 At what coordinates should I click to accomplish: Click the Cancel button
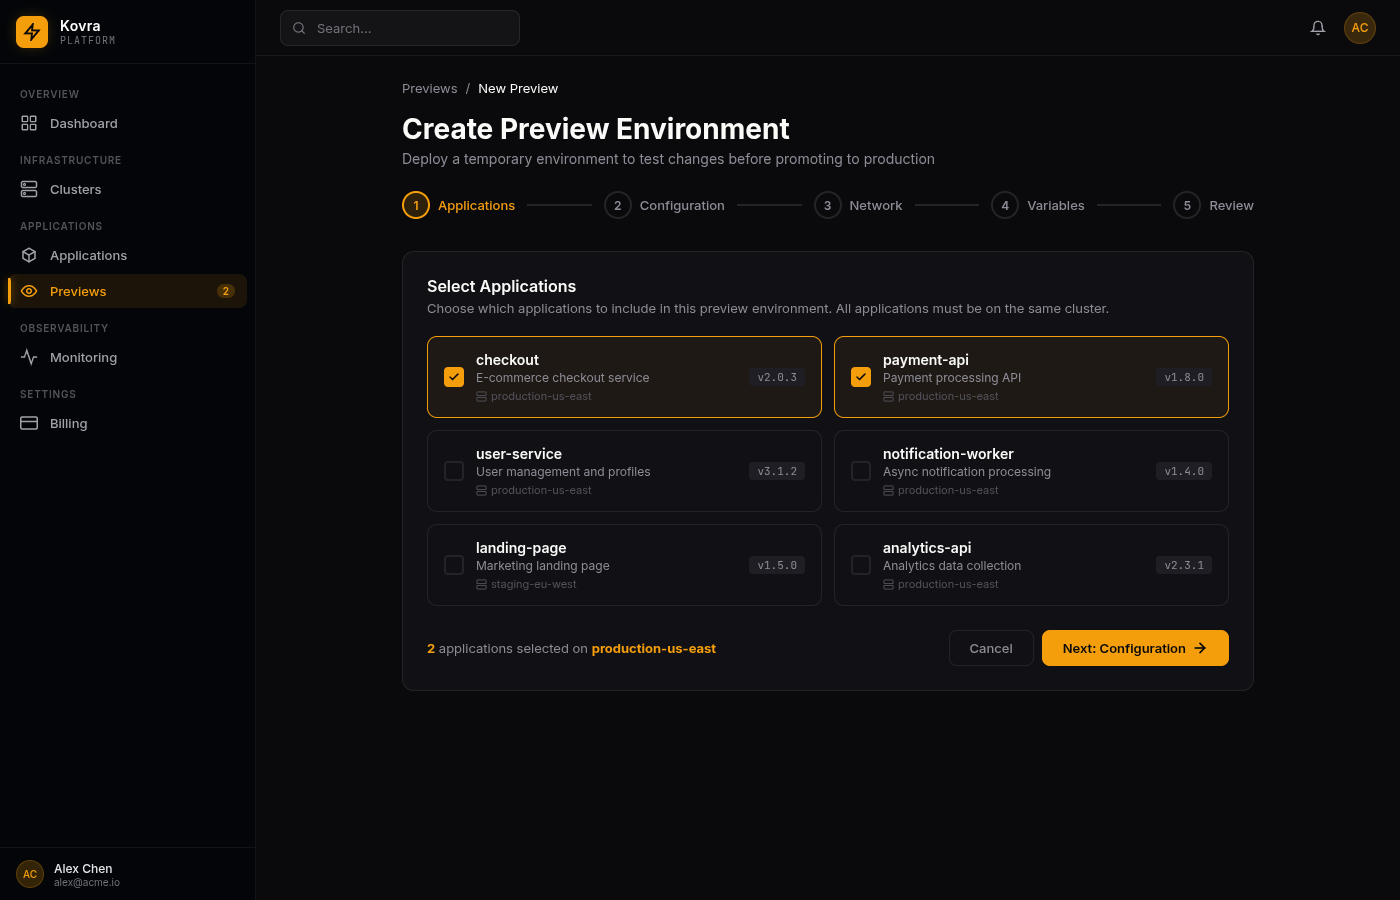tap(991, 648)
